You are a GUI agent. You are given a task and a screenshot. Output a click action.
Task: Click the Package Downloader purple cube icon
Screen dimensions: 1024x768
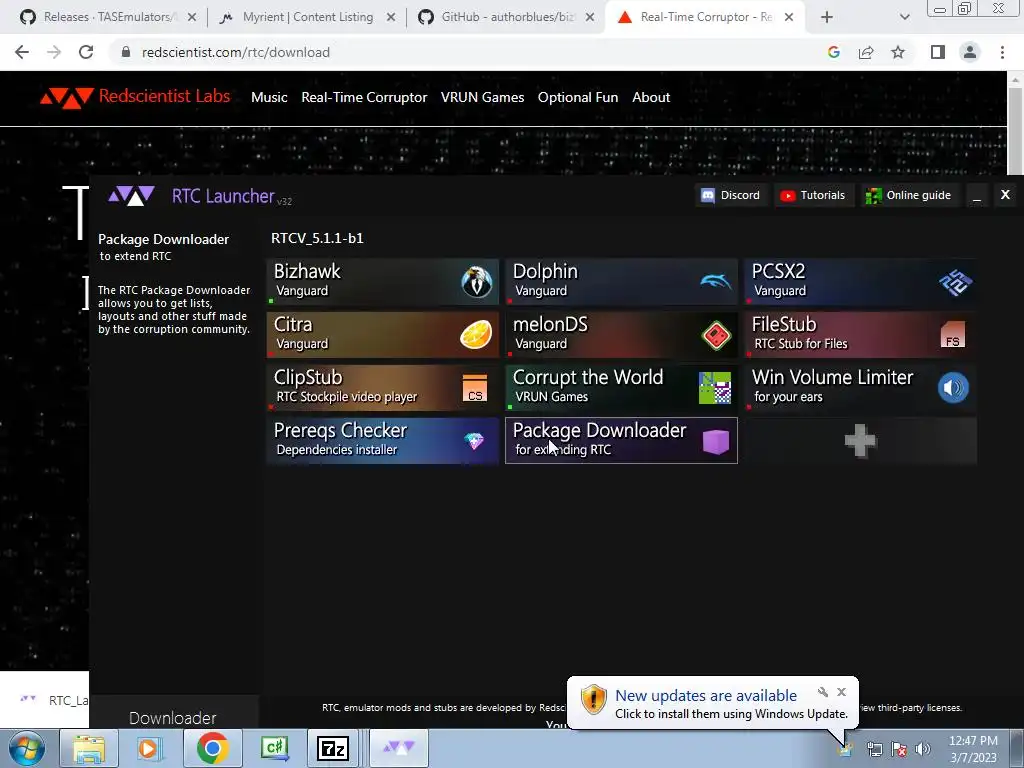click(x=716, y=441)
